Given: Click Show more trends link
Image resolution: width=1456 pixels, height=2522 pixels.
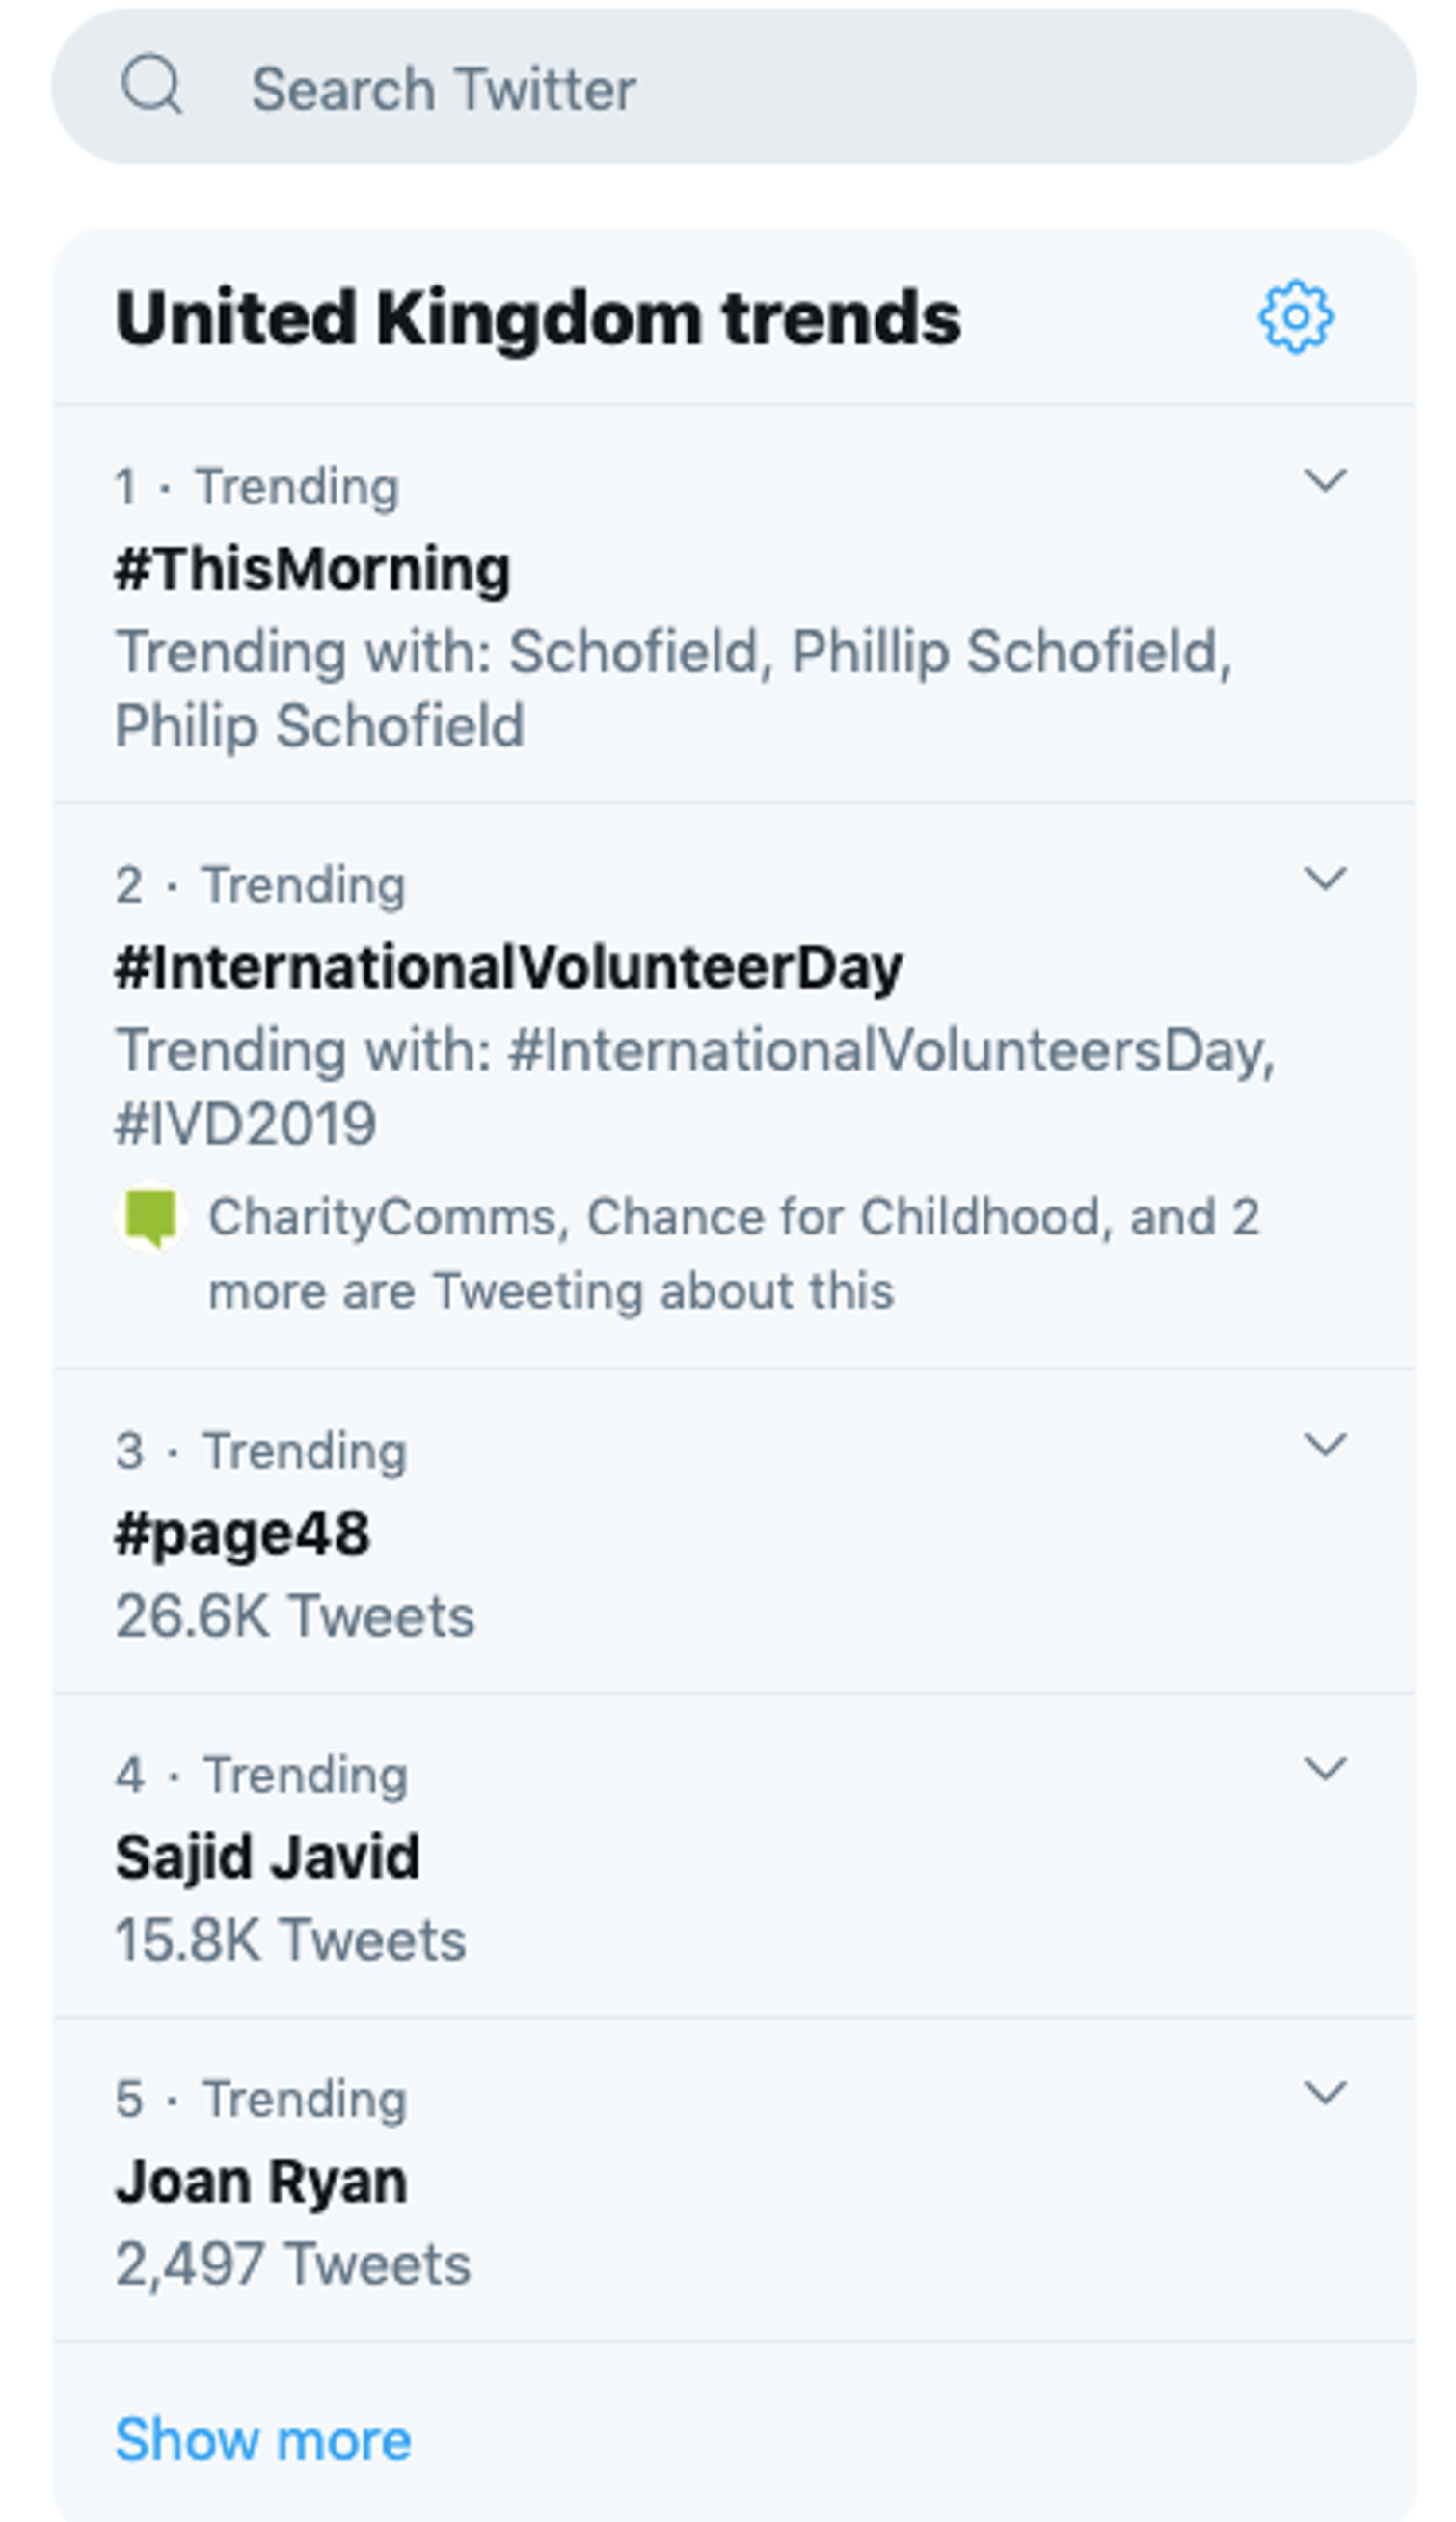Looking at the screenshot, I should pos(263,2439).
